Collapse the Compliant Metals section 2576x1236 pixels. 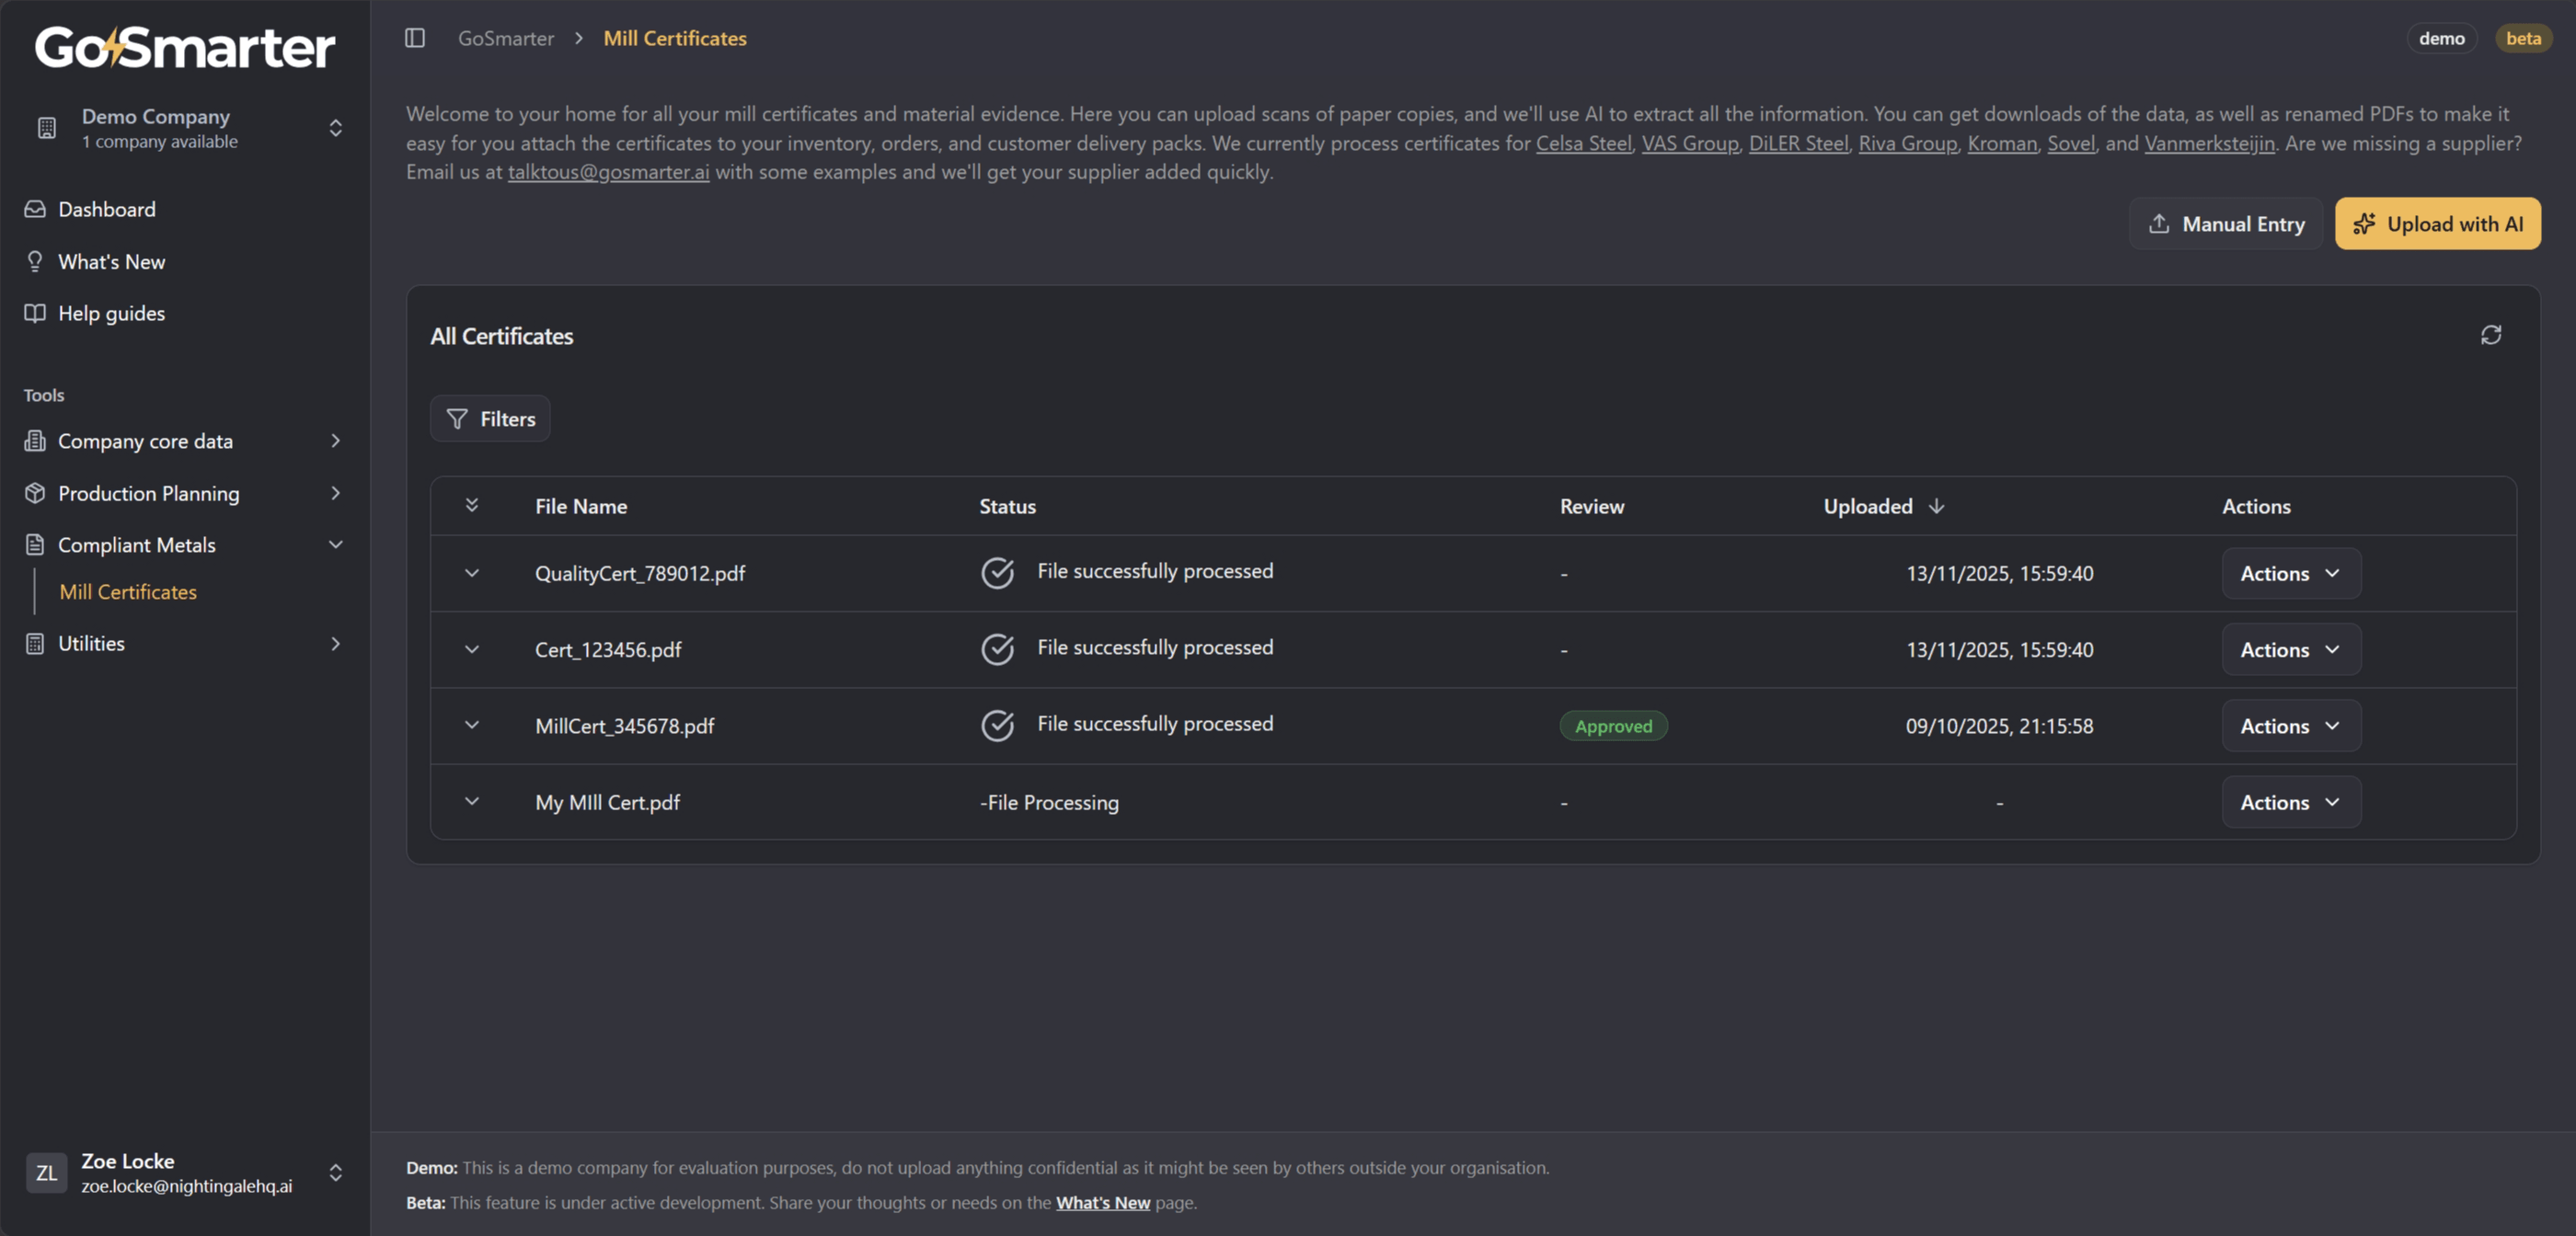pyautogui.click(x=336, y=545)
